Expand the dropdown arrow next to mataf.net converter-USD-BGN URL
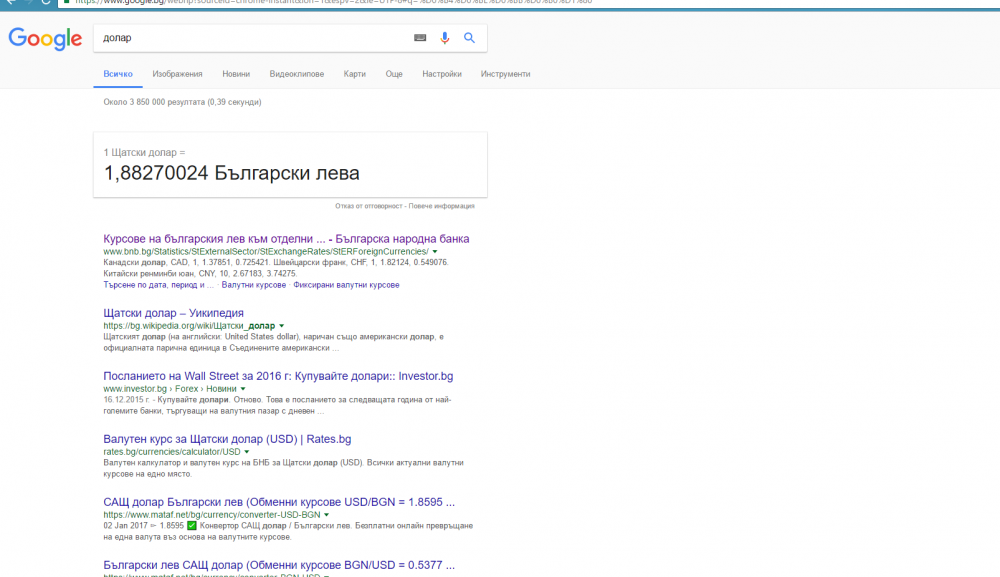1000x577 pixels. point(327,515)
